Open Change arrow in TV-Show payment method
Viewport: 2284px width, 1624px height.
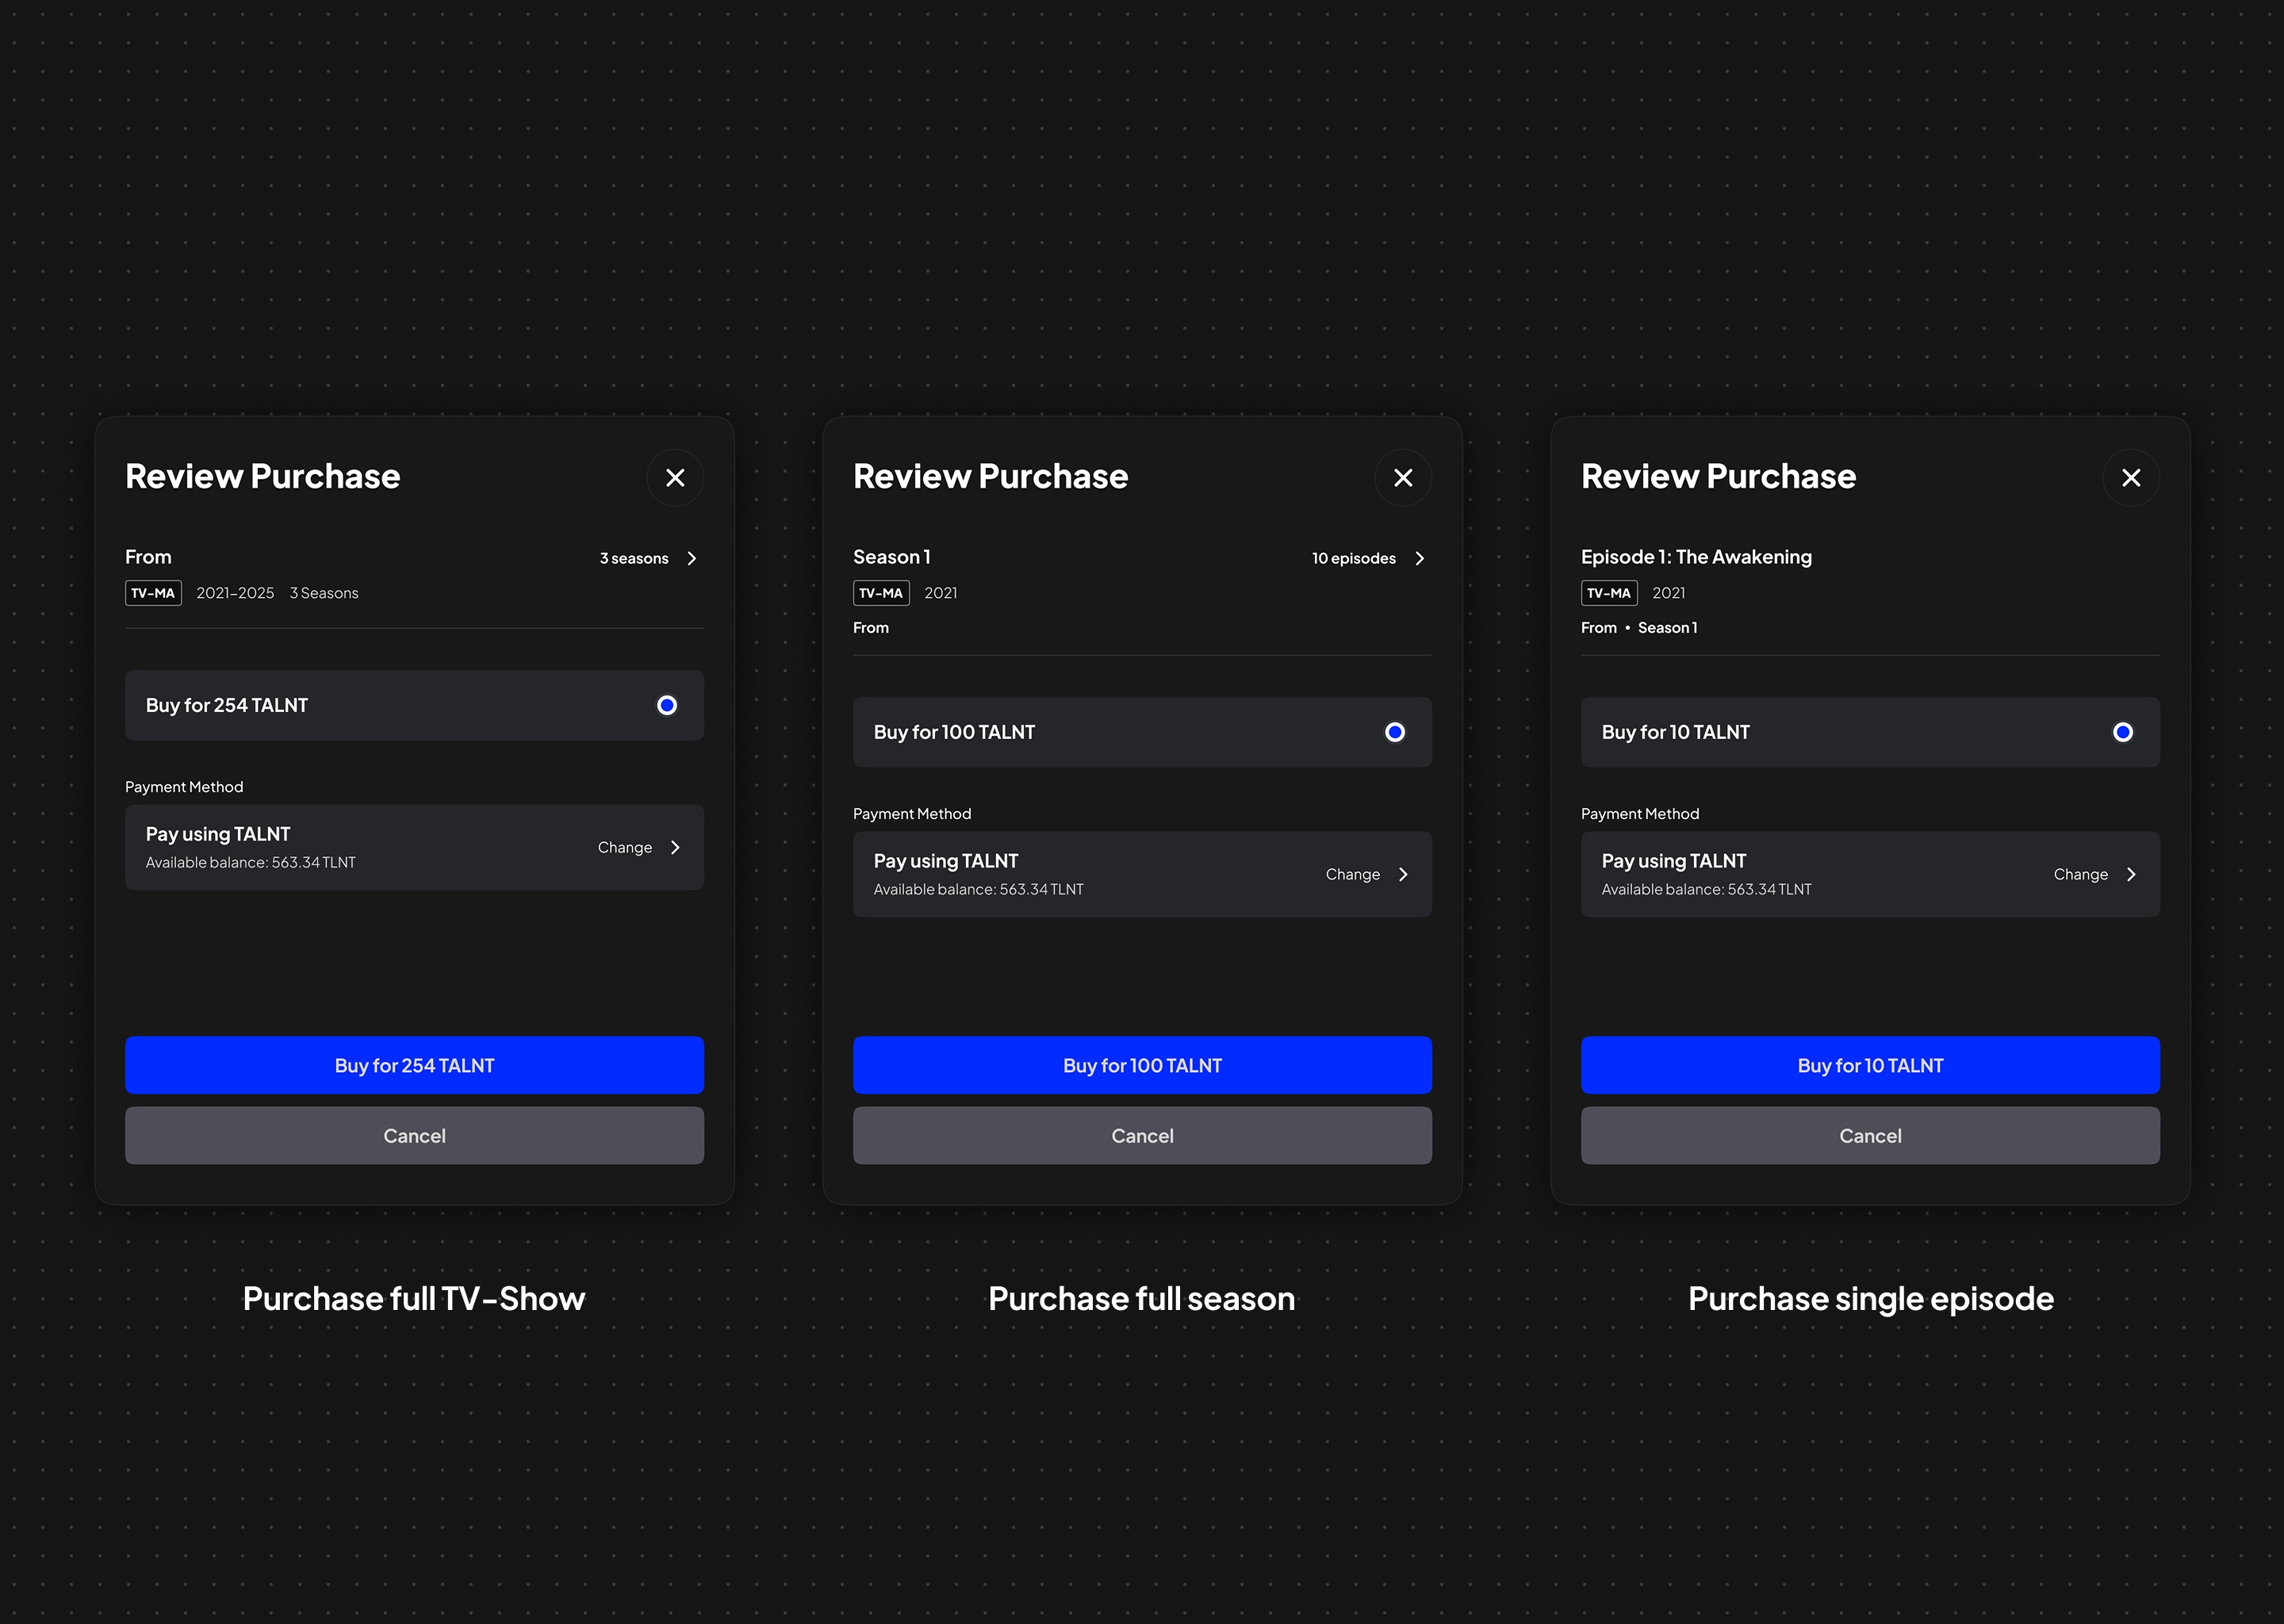(676, 847)
